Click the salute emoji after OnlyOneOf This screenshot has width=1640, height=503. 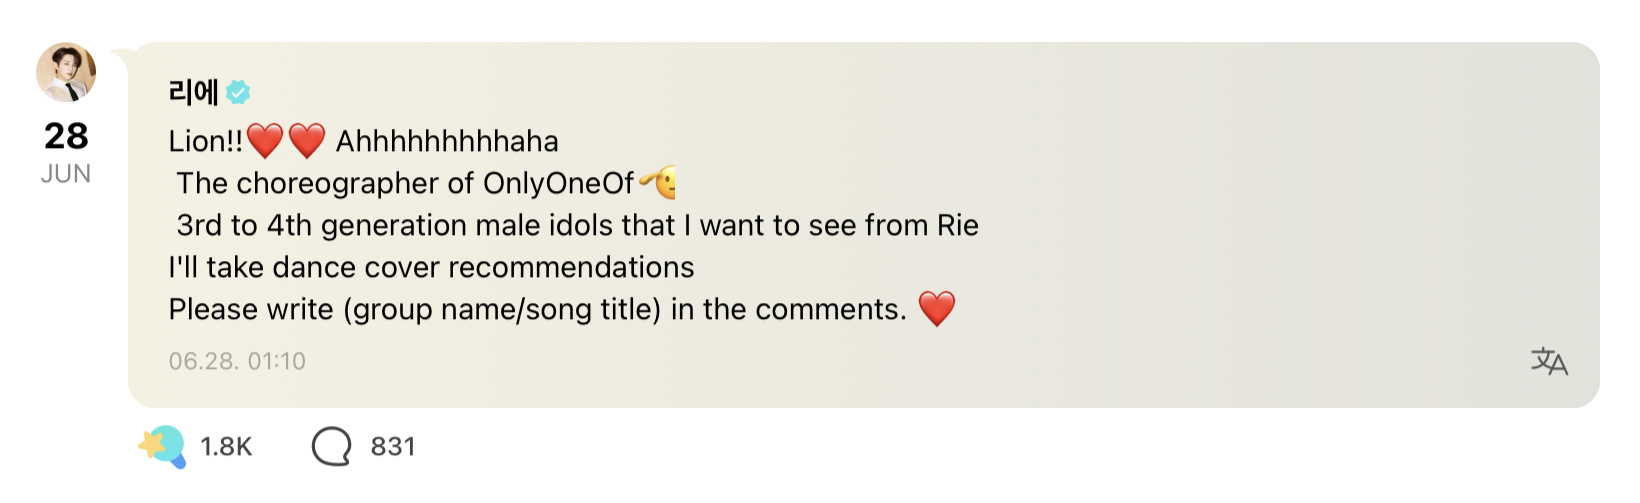pyautogui.click(x=658, y=182)
